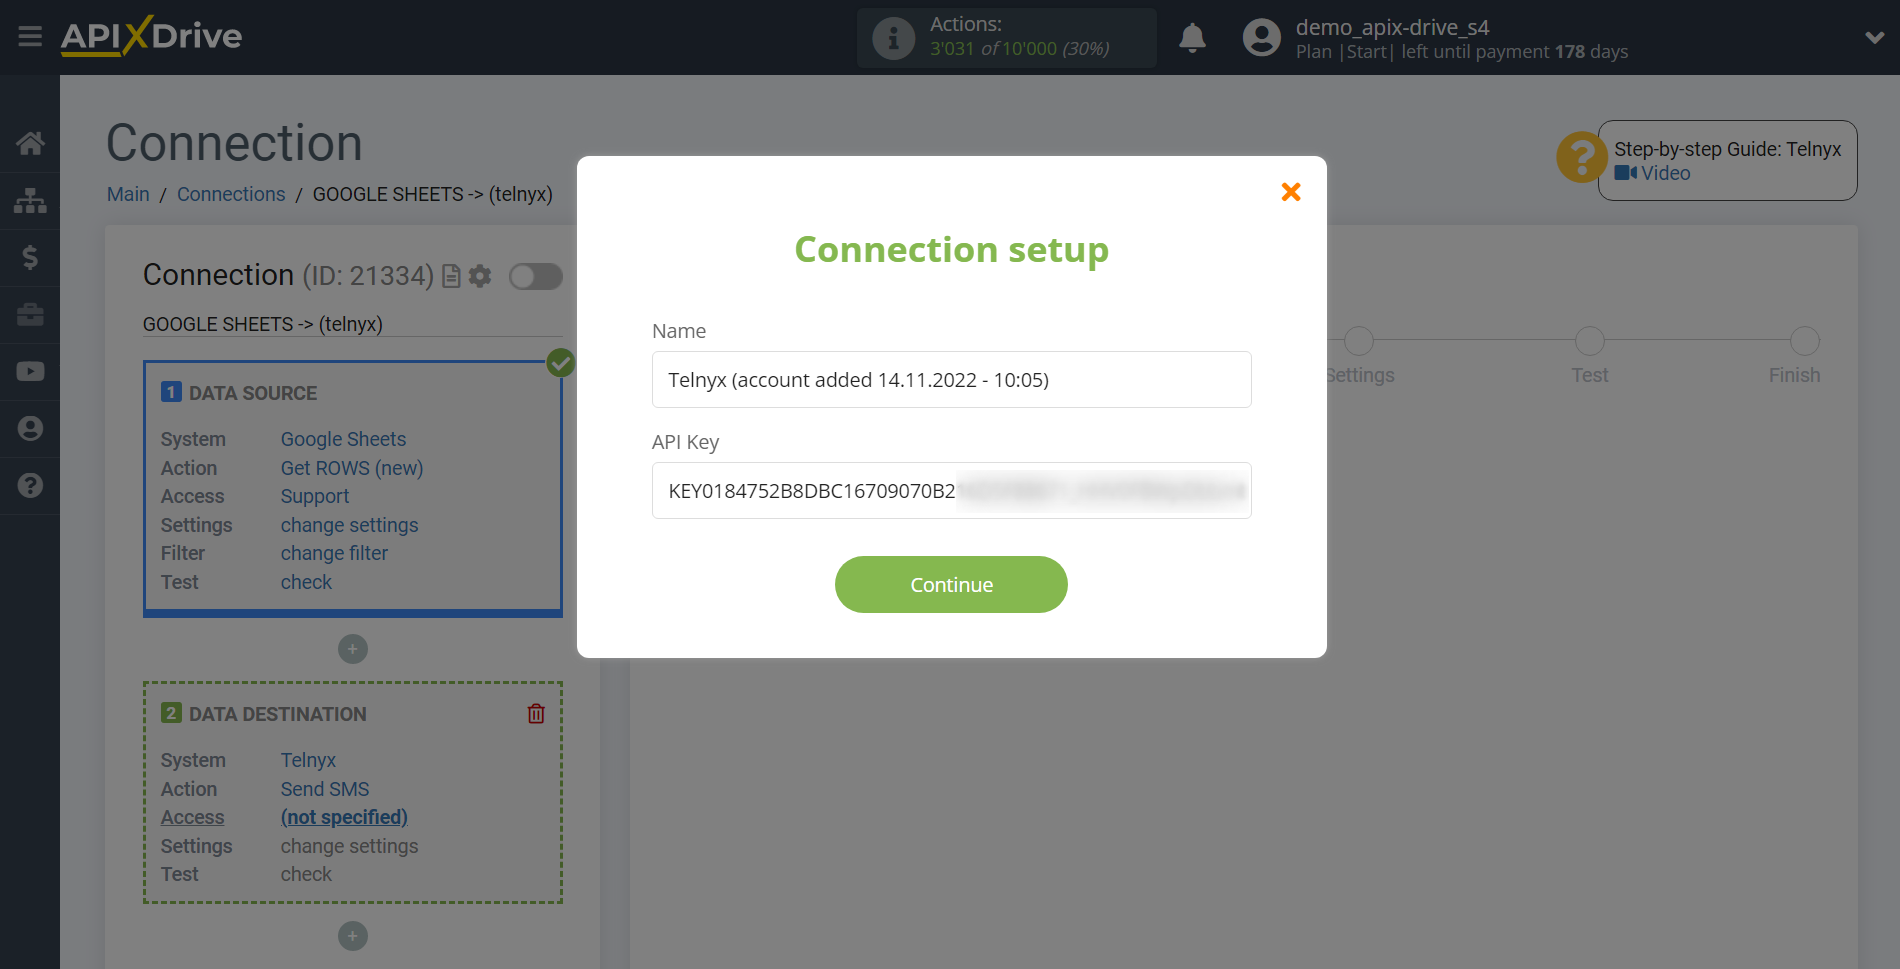Close the Connection setup dialog
The width and height of the screenshot is (1900, 969).
click(1291, 192)
